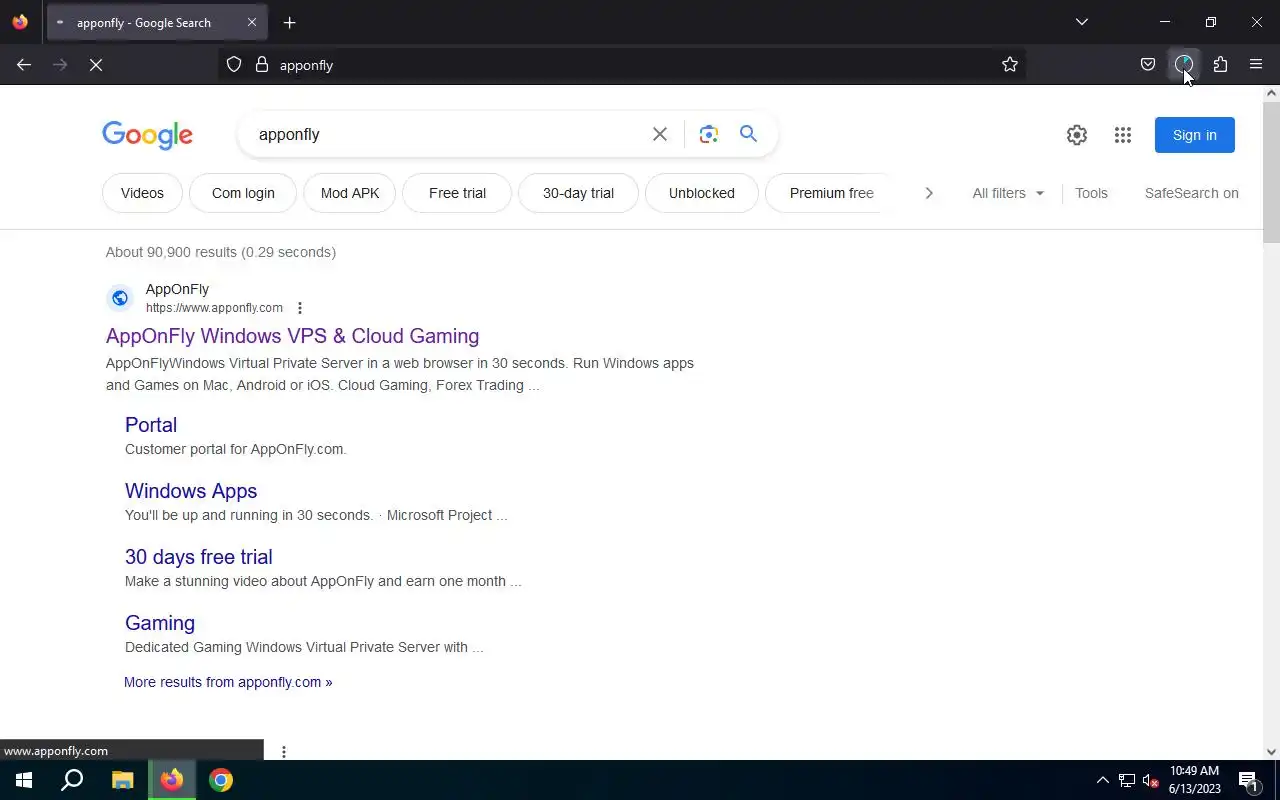The image size is (1280, 800).
Task: Open the Portal sitelink
Action: [151, 425]
